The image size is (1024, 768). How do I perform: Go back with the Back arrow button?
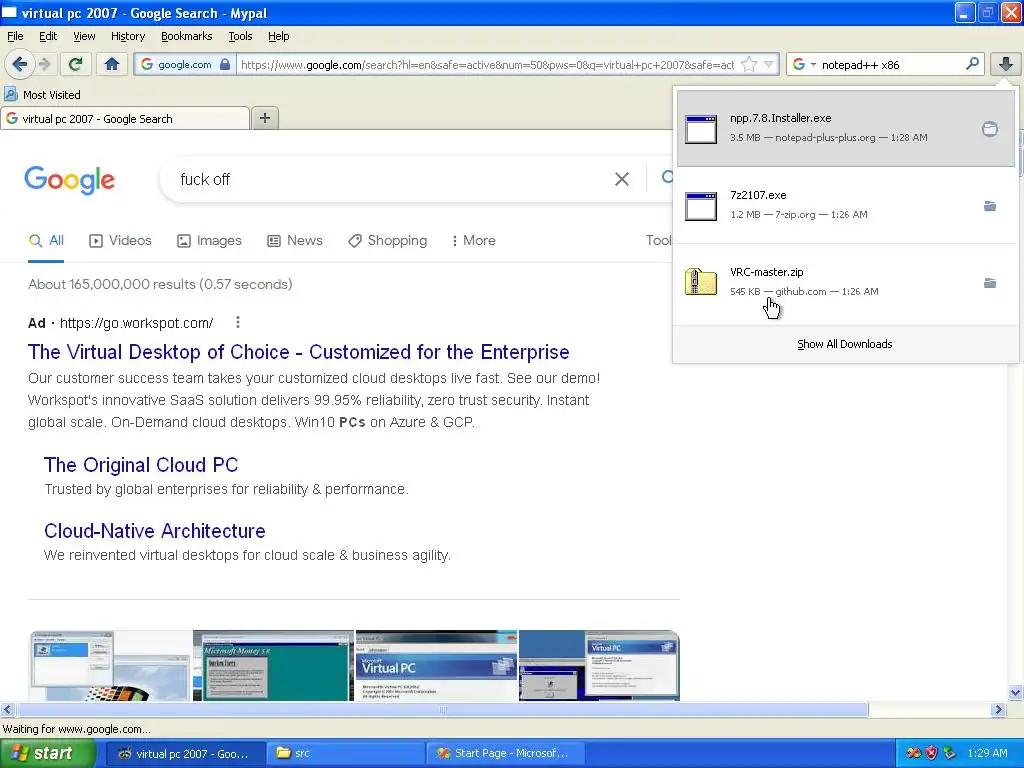click(x=20, y=64)
